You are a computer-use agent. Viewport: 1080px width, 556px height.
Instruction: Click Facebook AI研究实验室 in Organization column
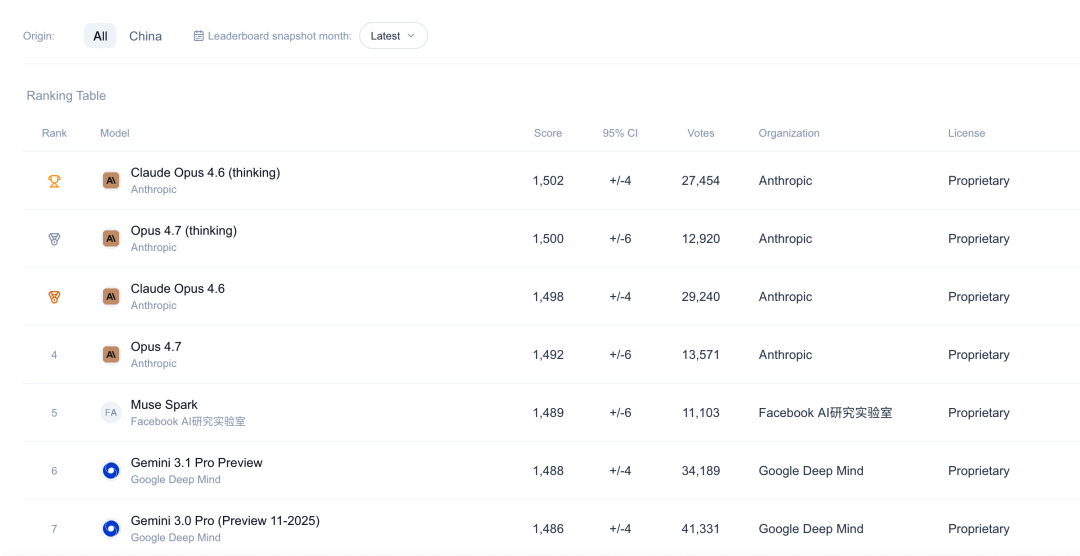click(x=825, y=413)
